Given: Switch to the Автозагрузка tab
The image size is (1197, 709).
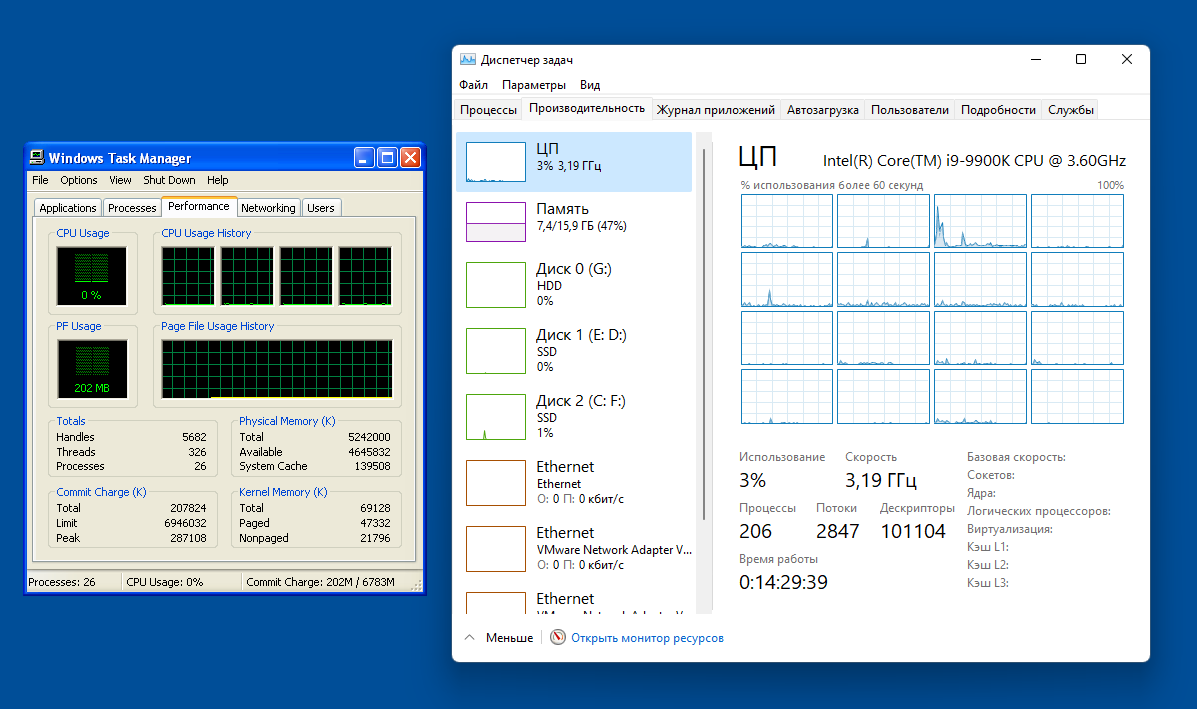Looking at the screenshot, I should coord(822,110).
